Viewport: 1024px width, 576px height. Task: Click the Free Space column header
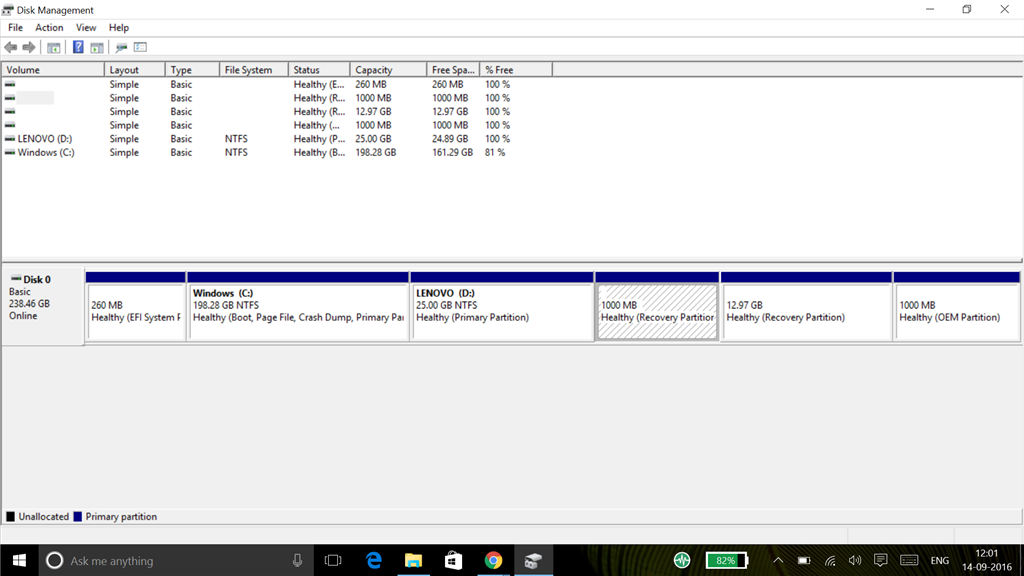(453, 70)
